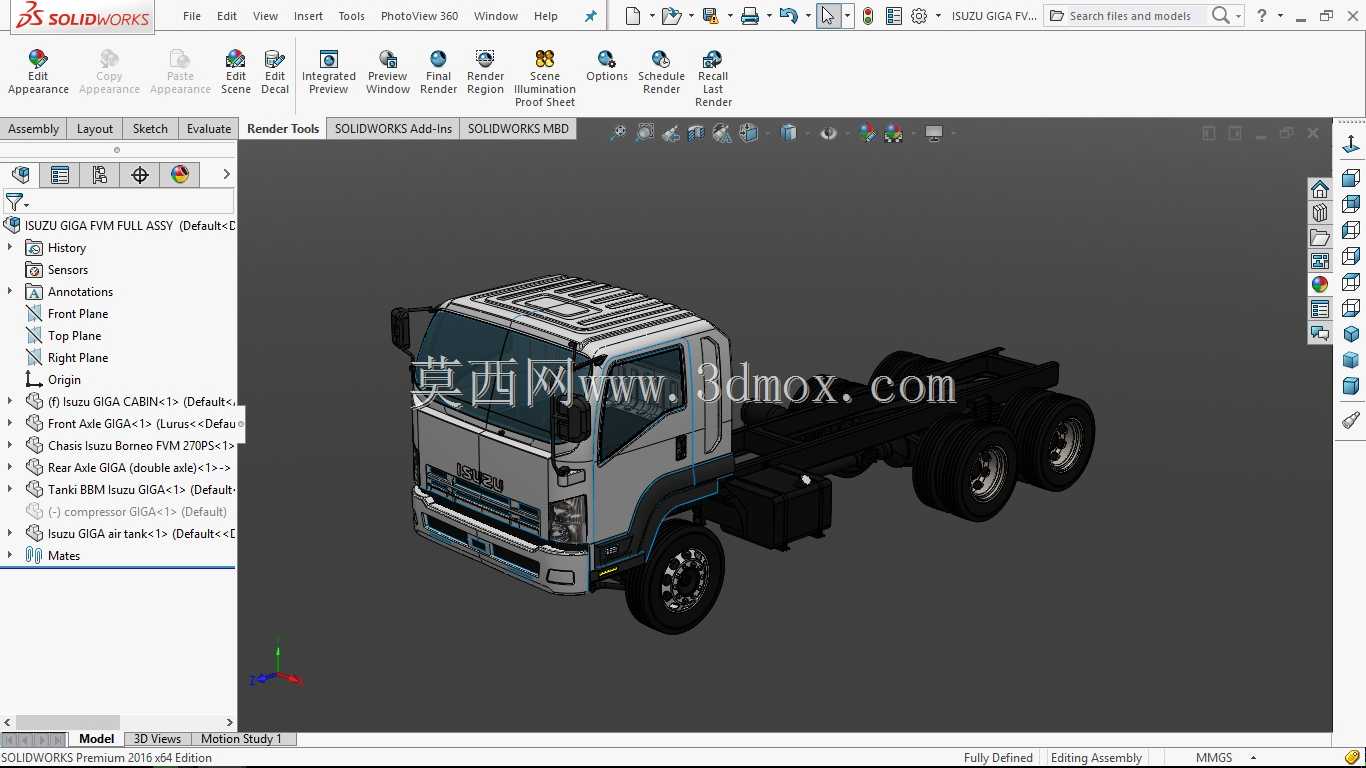Open the File menu

point(192,16)
